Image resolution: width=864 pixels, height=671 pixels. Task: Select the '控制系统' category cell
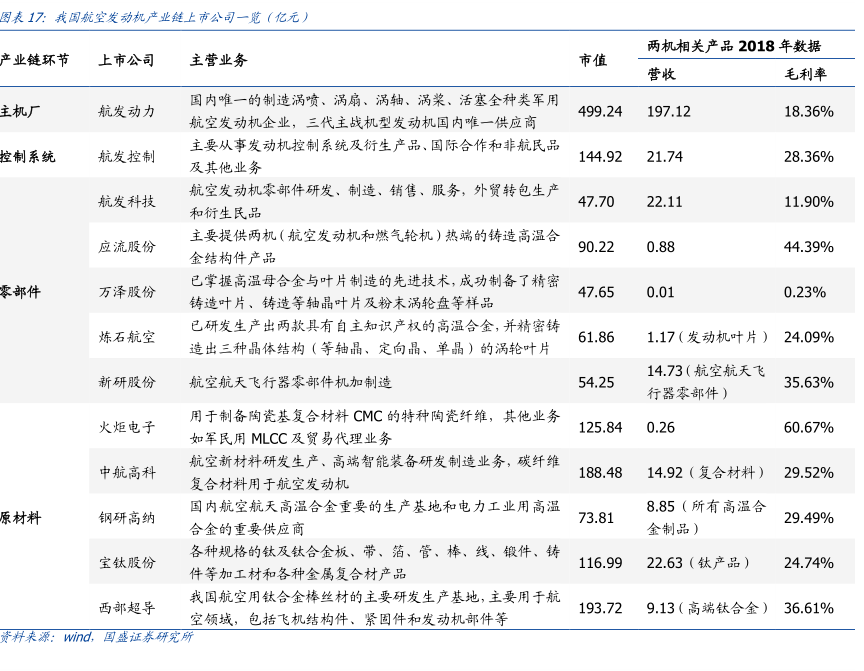28,157
